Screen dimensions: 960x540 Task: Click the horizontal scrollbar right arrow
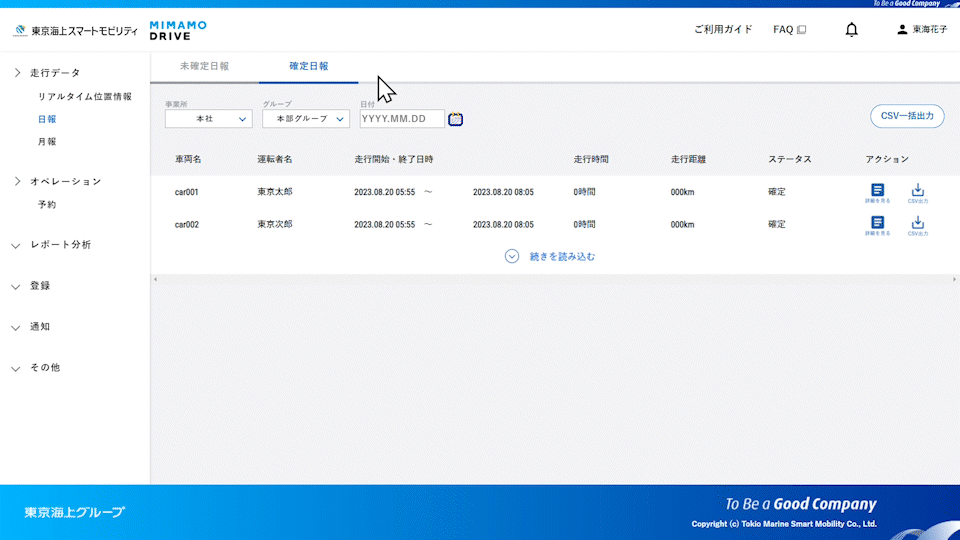tap(954, 279)
